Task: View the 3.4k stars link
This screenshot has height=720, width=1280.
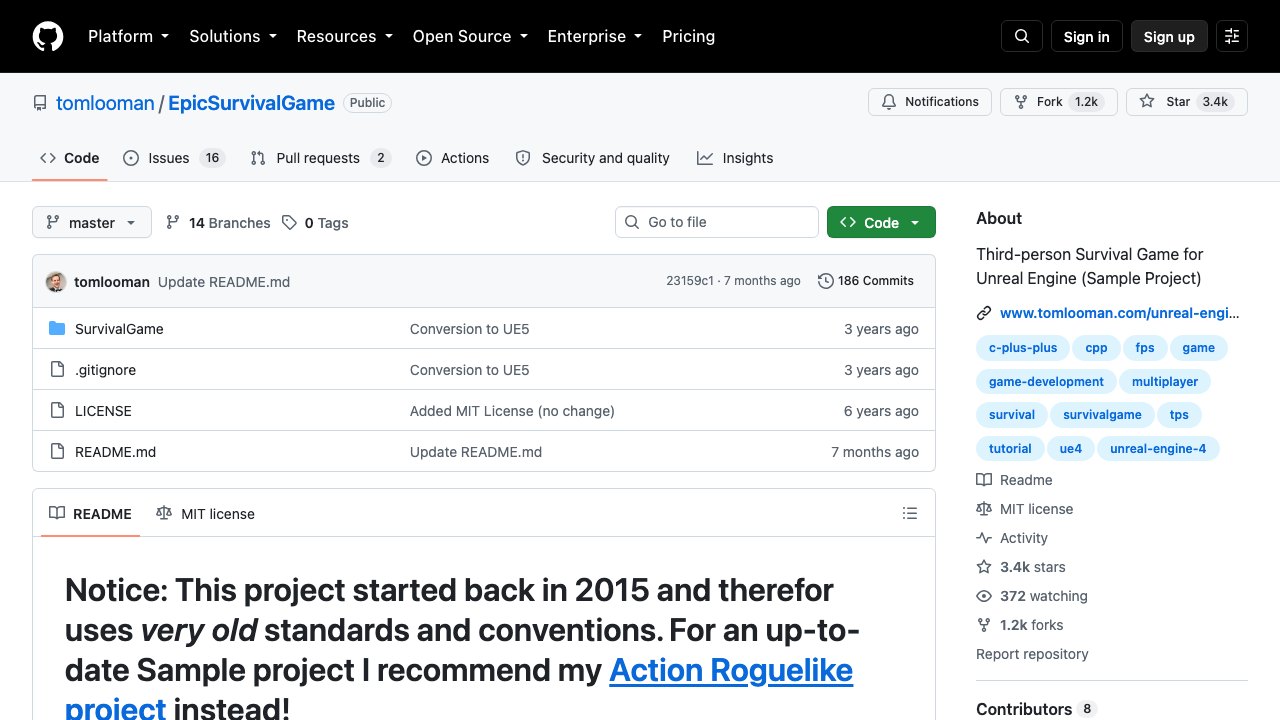Action: pos(1021,567)
